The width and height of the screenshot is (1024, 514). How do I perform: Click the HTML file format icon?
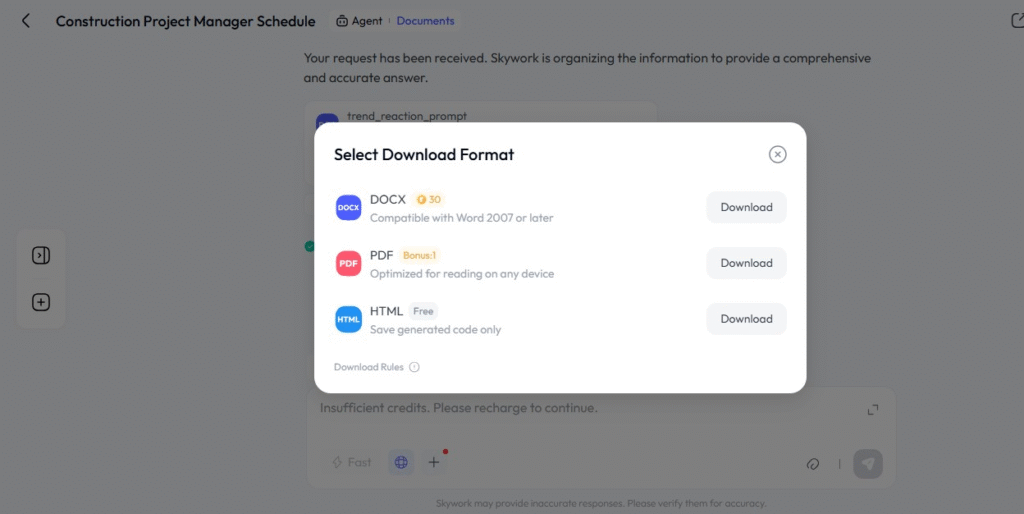point(348,319)
